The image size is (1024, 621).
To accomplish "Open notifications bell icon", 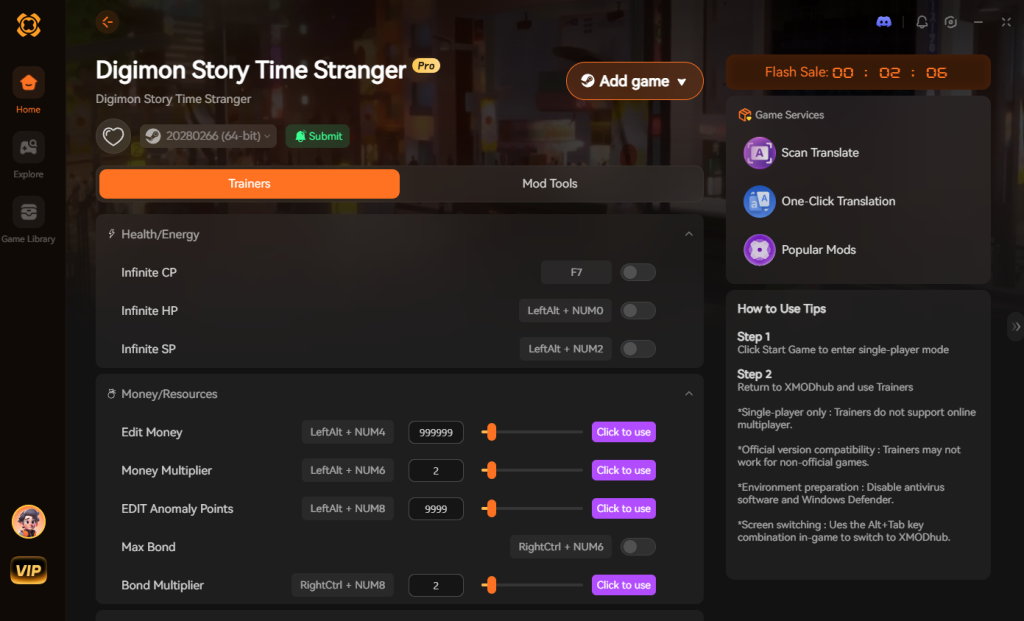I will (921, 22).
